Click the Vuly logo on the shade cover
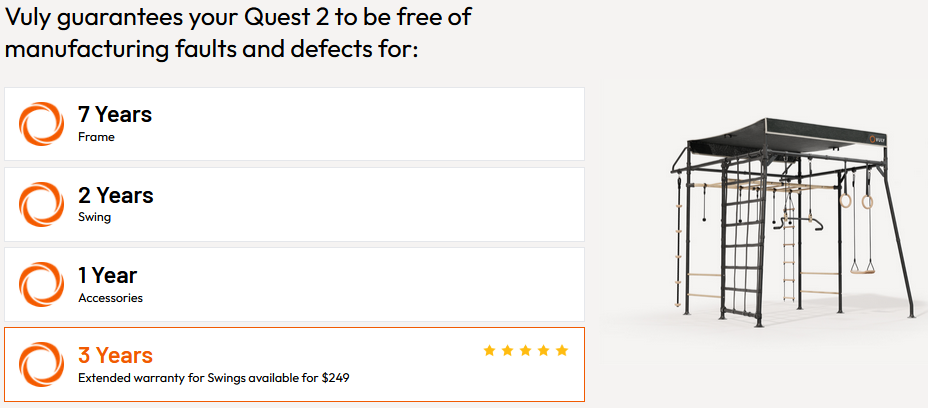Image resolution: width=928 pixels, height=408 pixels. (878, 139)
